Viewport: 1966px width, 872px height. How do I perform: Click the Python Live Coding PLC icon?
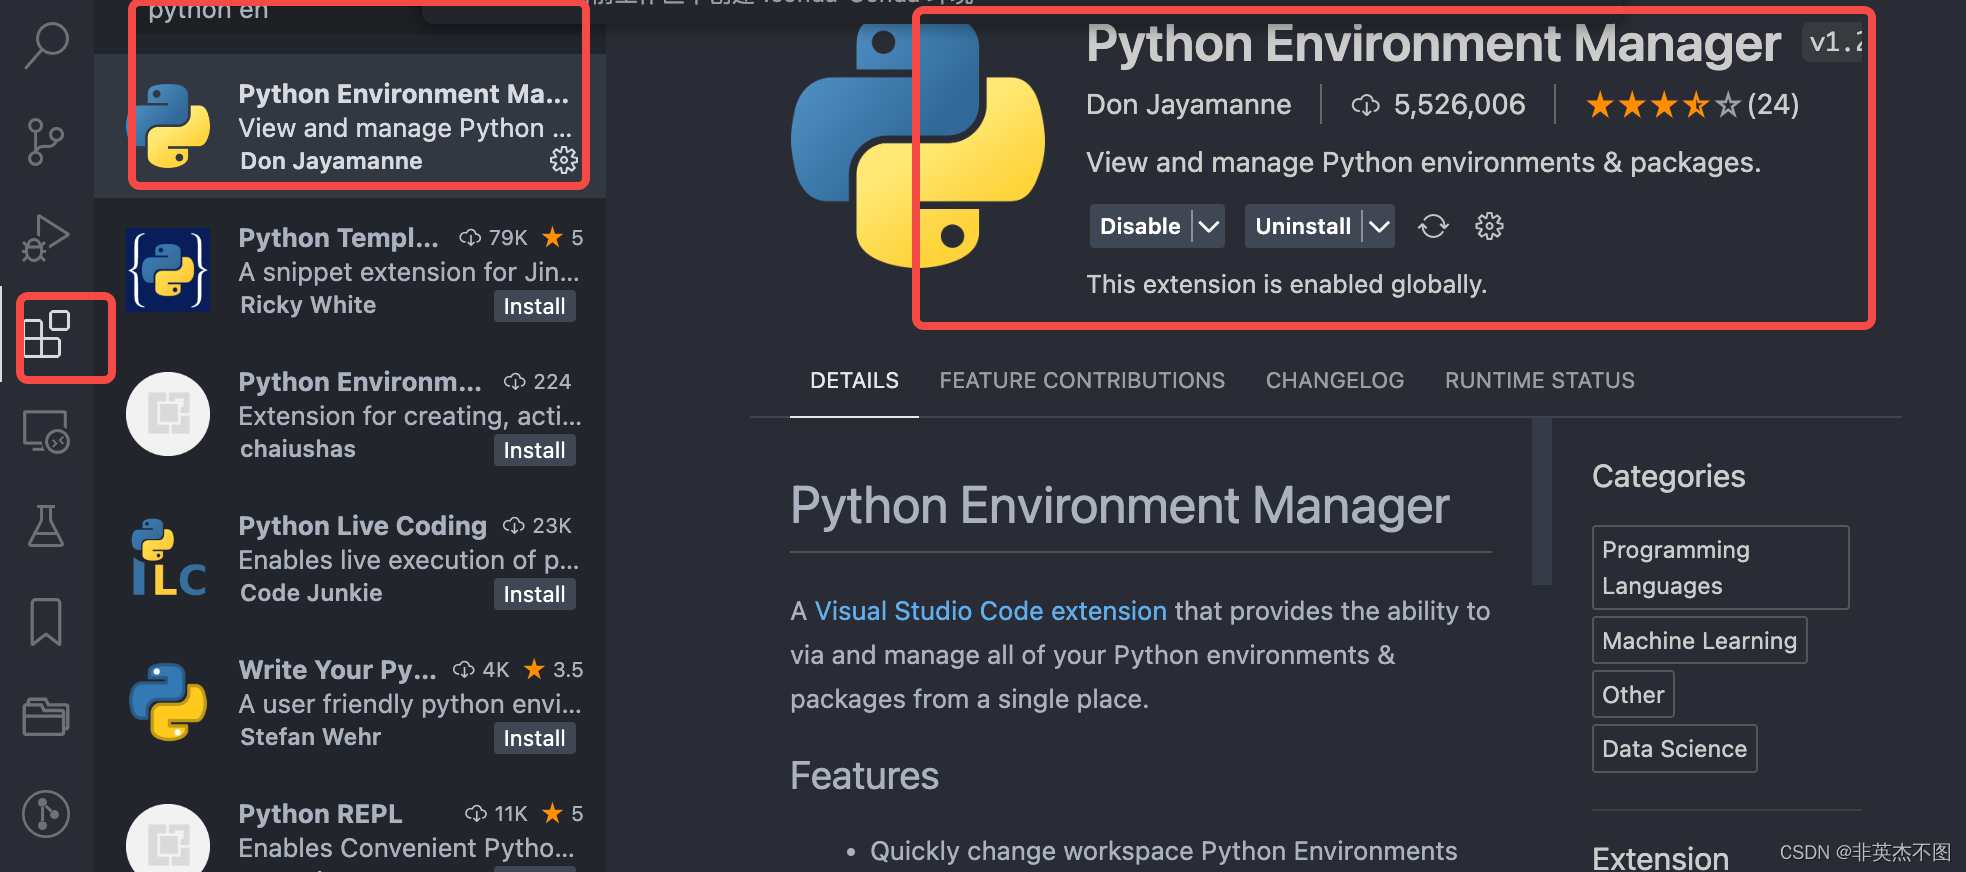[x=168, y=558]
